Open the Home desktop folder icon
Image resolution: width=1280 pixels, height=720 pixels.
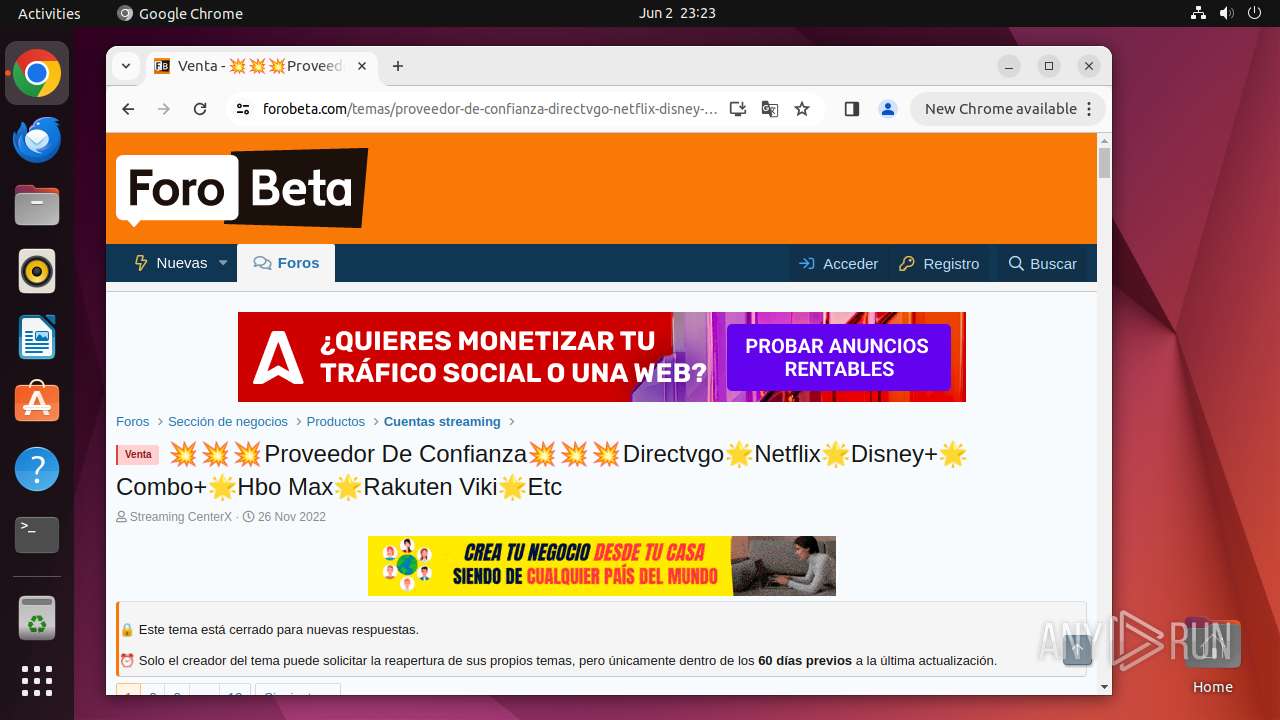pyautogui.click(x=1212, y=655)
